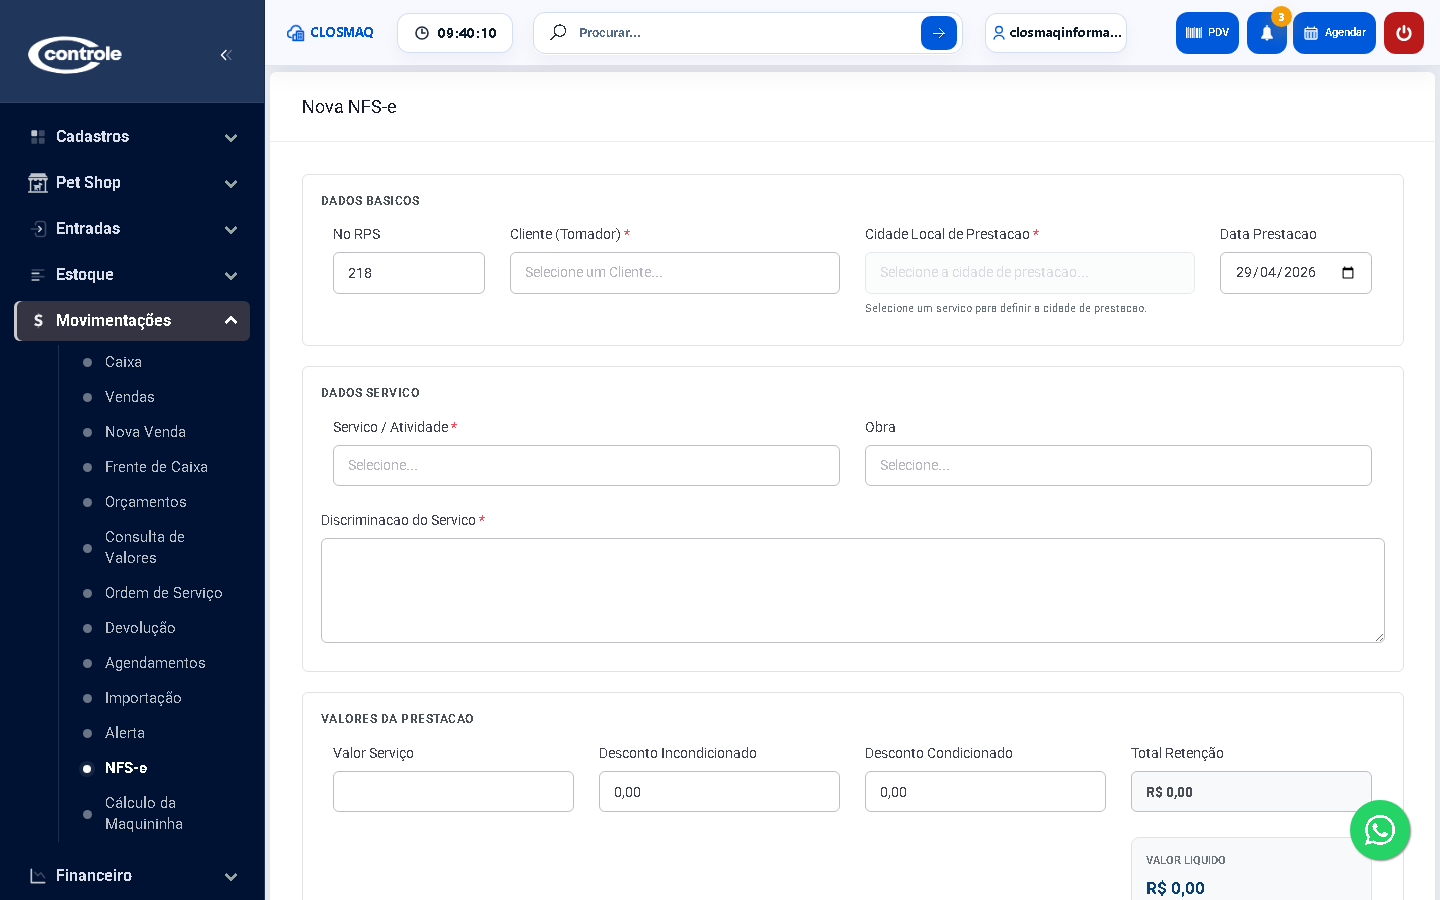Collapse the Movimentações menu
This screenshot has width=1440, height=900.
[x=132, y=321]
